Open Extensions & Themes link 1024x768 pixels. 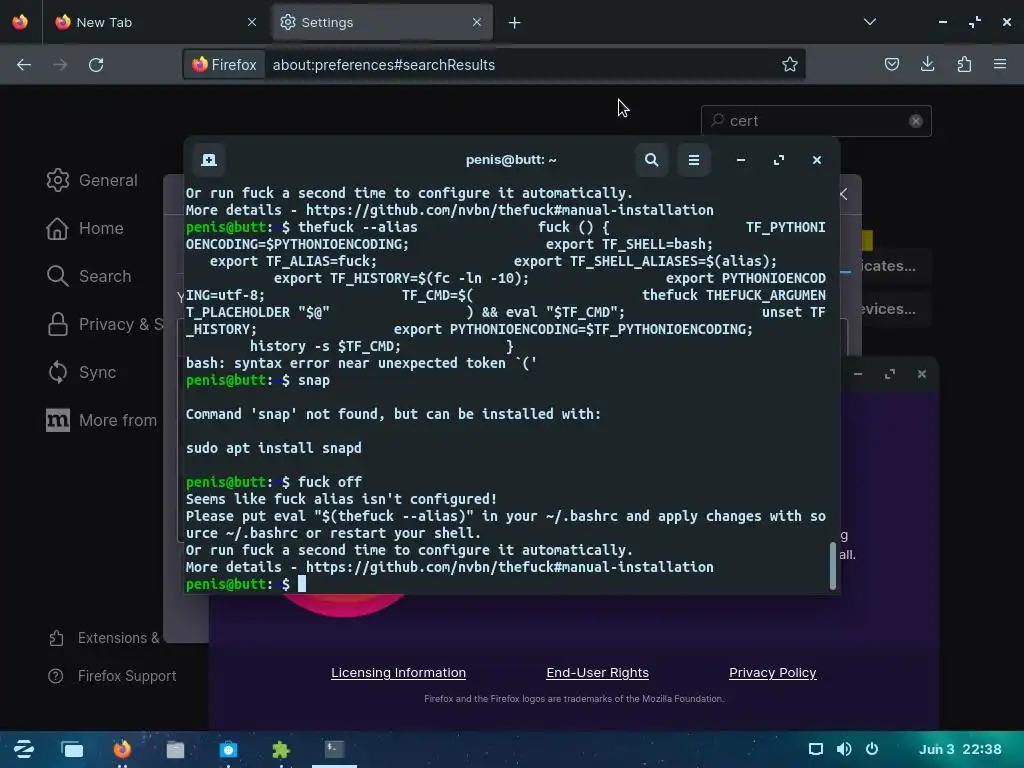104,638
